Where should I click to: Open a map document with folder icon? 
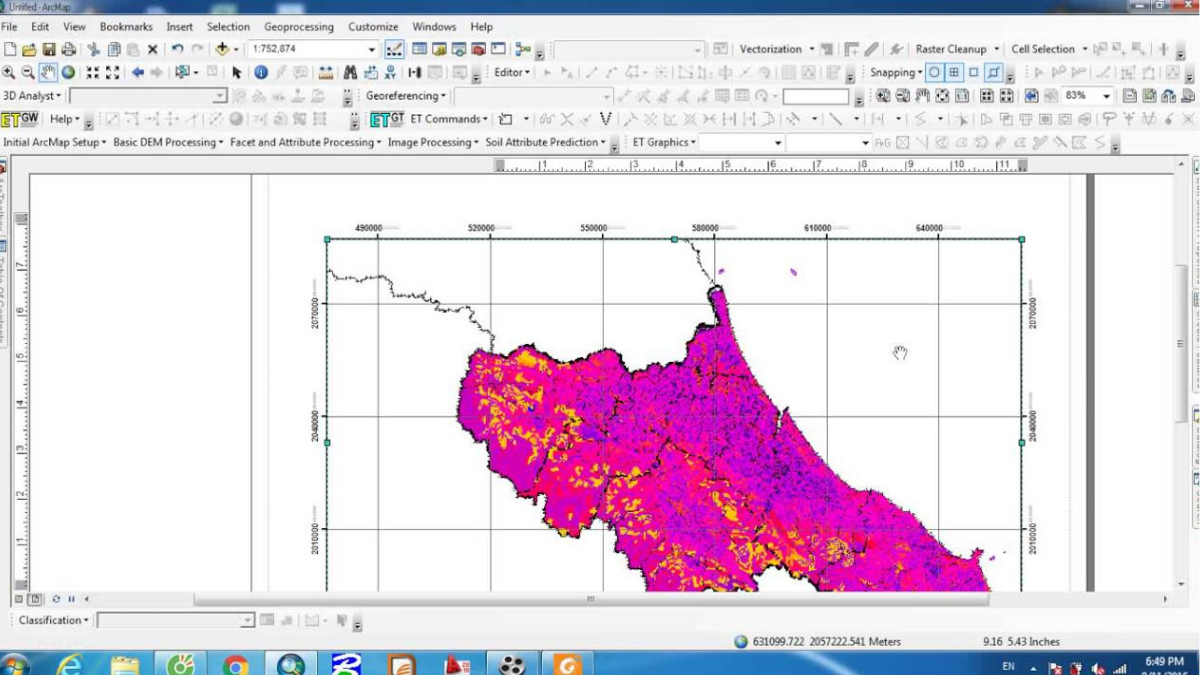pyautogui.click(x=29, y=49)
